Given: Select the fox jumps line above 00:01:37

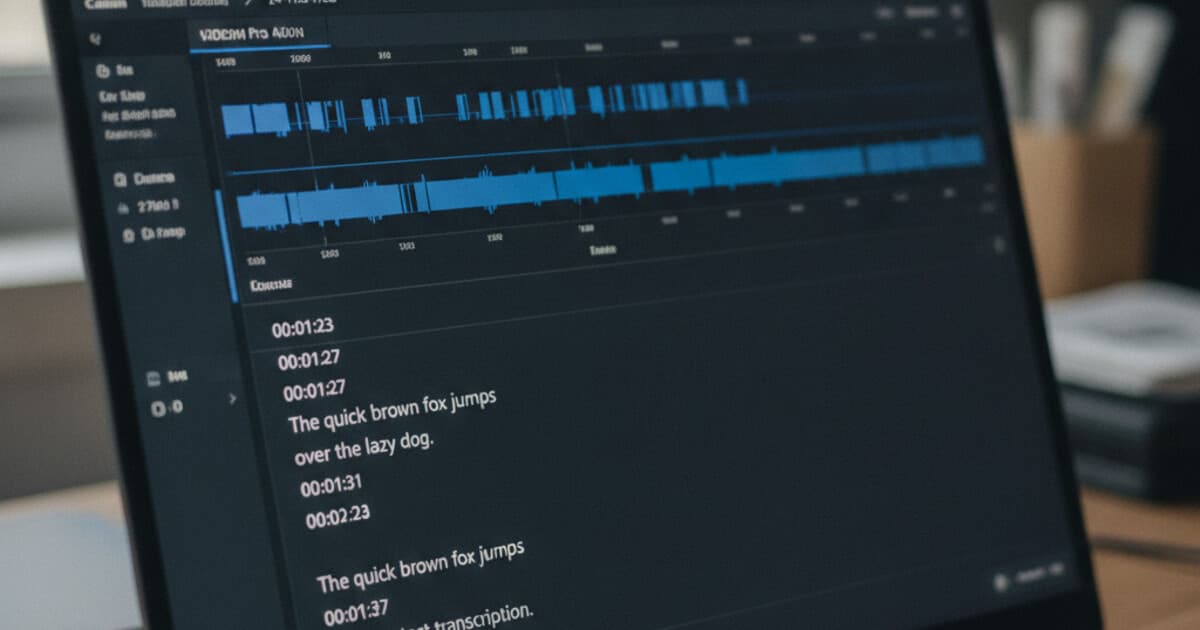Looking at the screenshot, I should click(x=421, y=566).
